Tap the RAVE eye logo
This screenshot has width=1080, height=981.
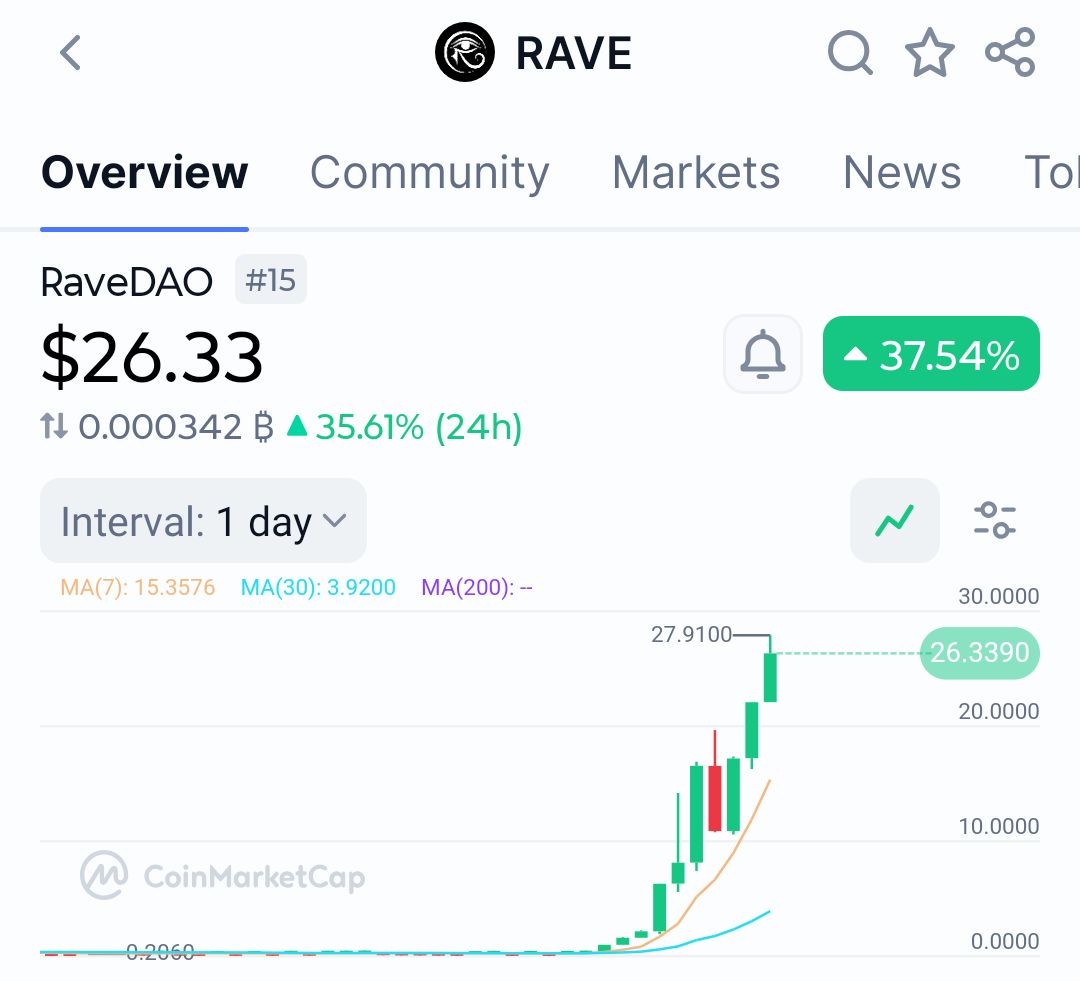[465, 52]
